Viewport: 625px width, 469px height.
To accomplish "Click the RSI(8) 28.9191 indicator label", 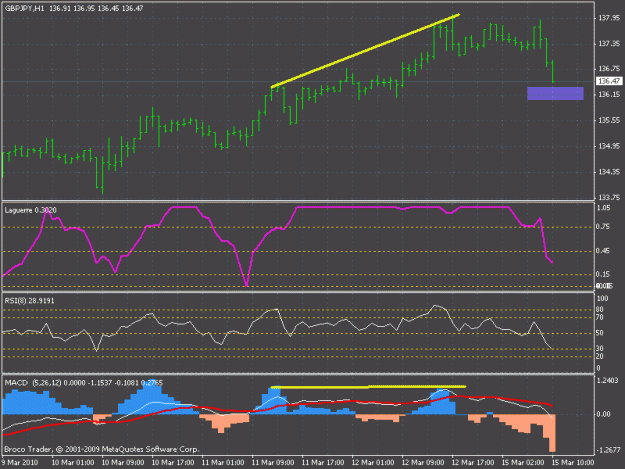I will point(29,301).
